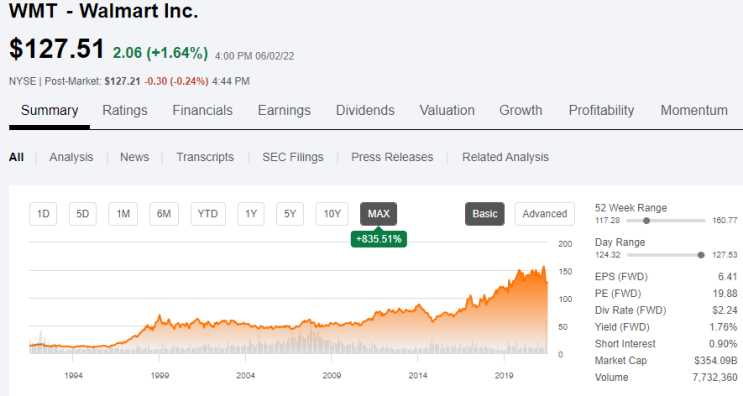743x396 pixels.
Task: Switch to the Growth tab
Action: 520,110
